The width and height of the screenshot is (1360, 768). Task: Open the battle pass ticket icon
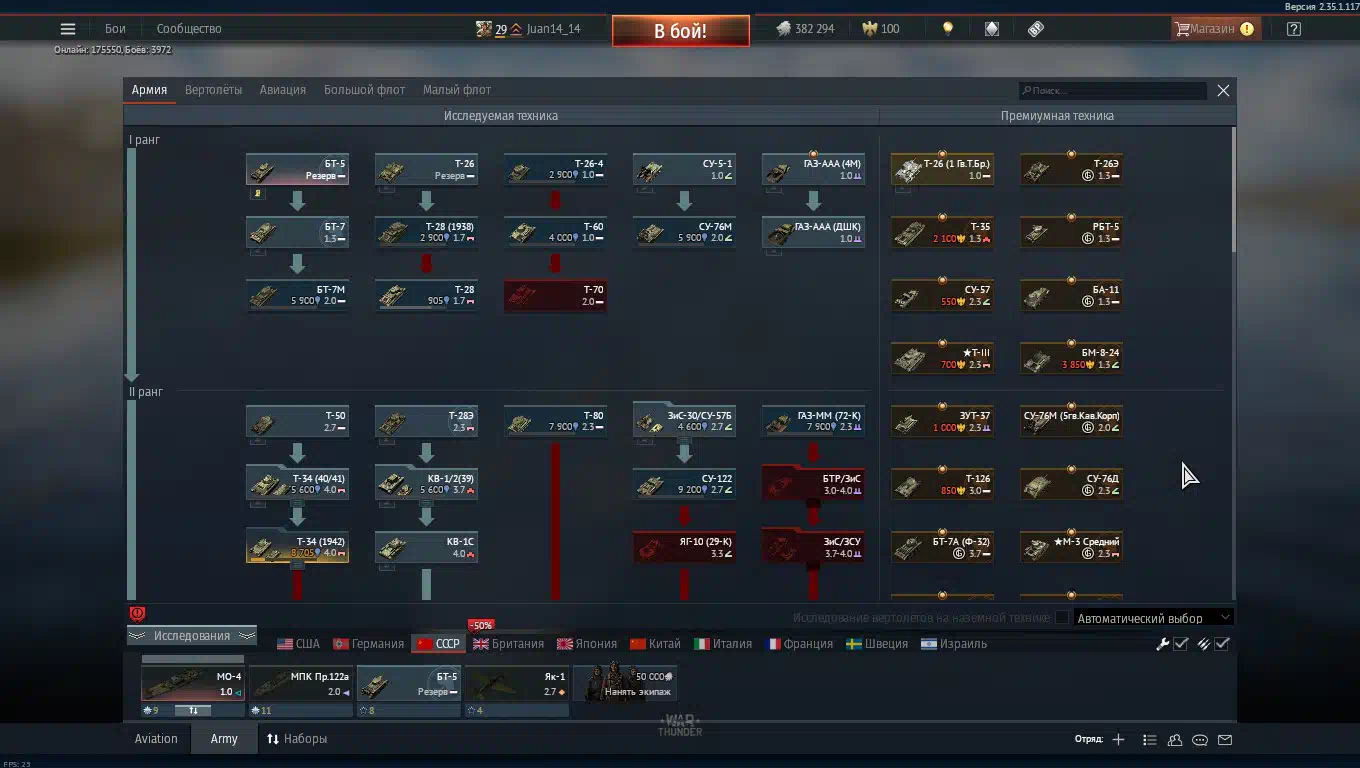click(x=1036, y=29)
